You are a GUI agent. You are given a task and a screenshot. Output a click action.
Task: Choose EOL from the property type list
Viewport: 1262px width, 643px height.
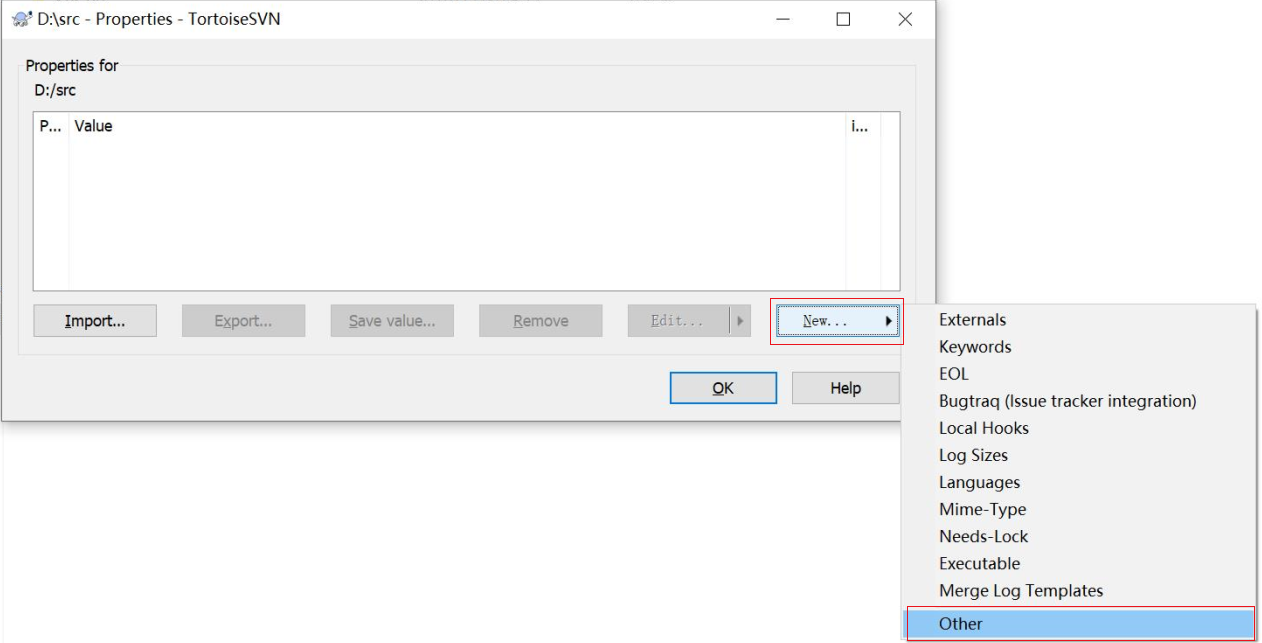951,373
